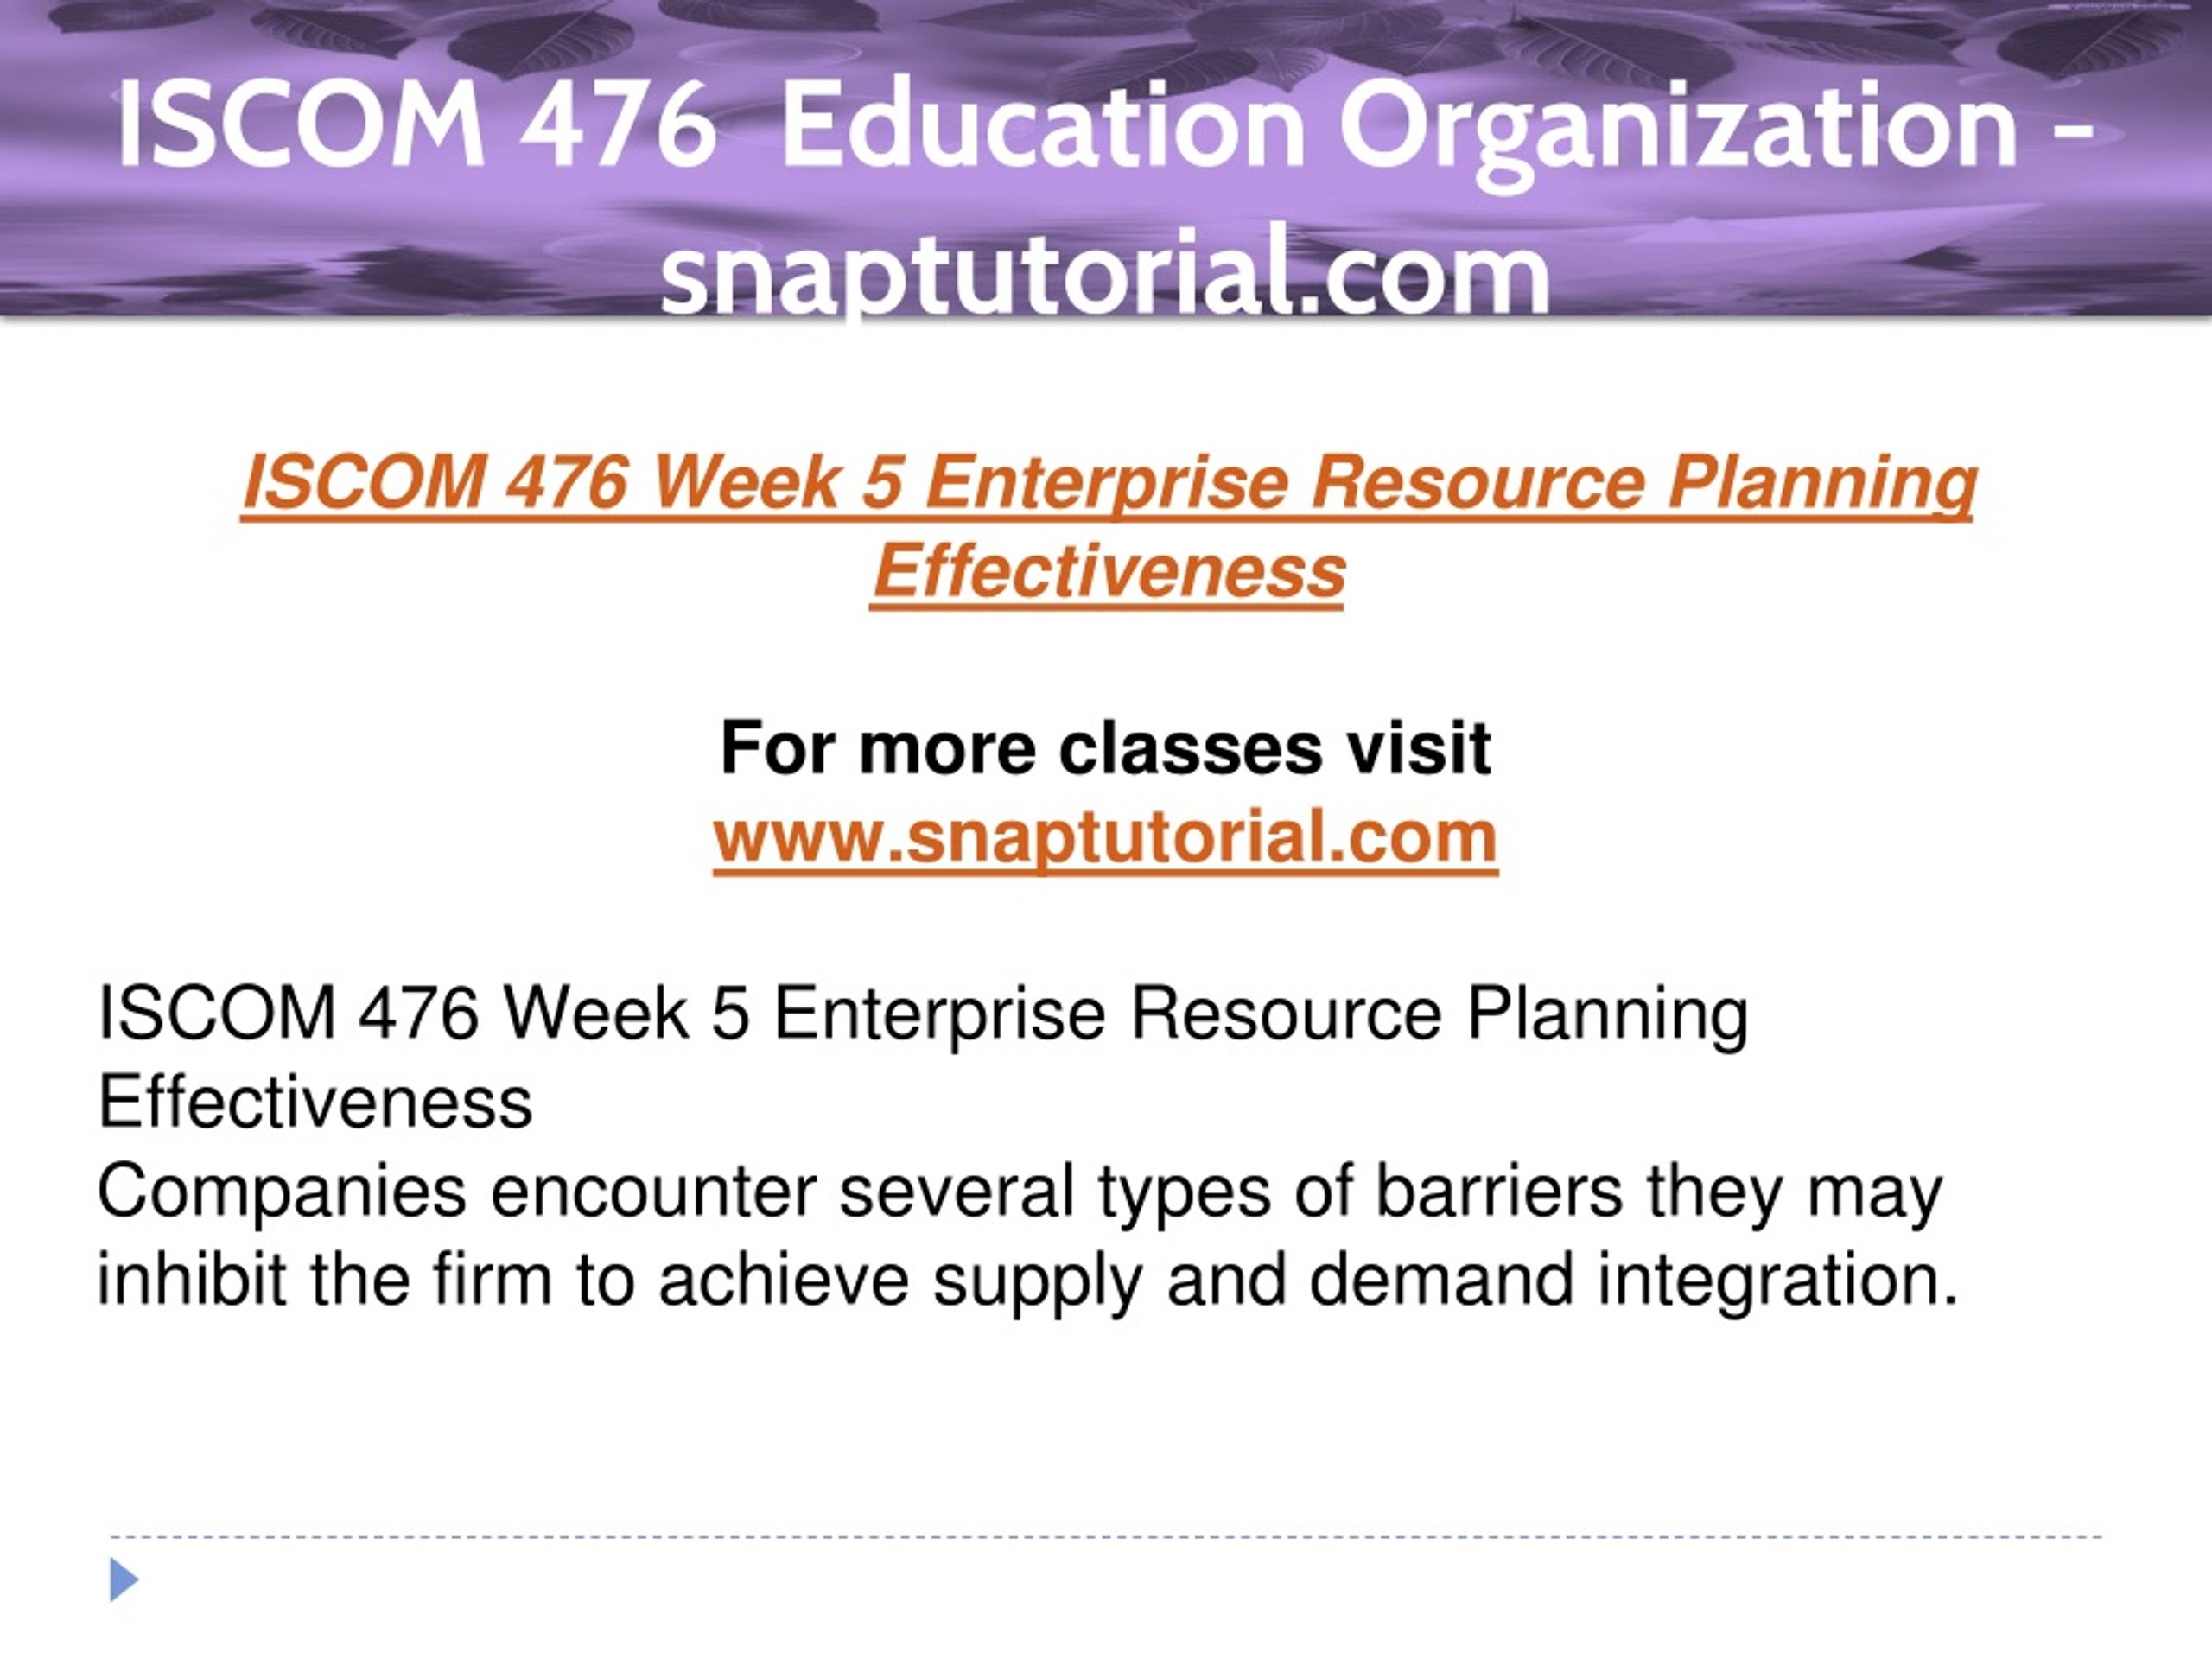Click the dashed blue divider line
Screen dimensions: 2212x1659
(1106, 1537)
